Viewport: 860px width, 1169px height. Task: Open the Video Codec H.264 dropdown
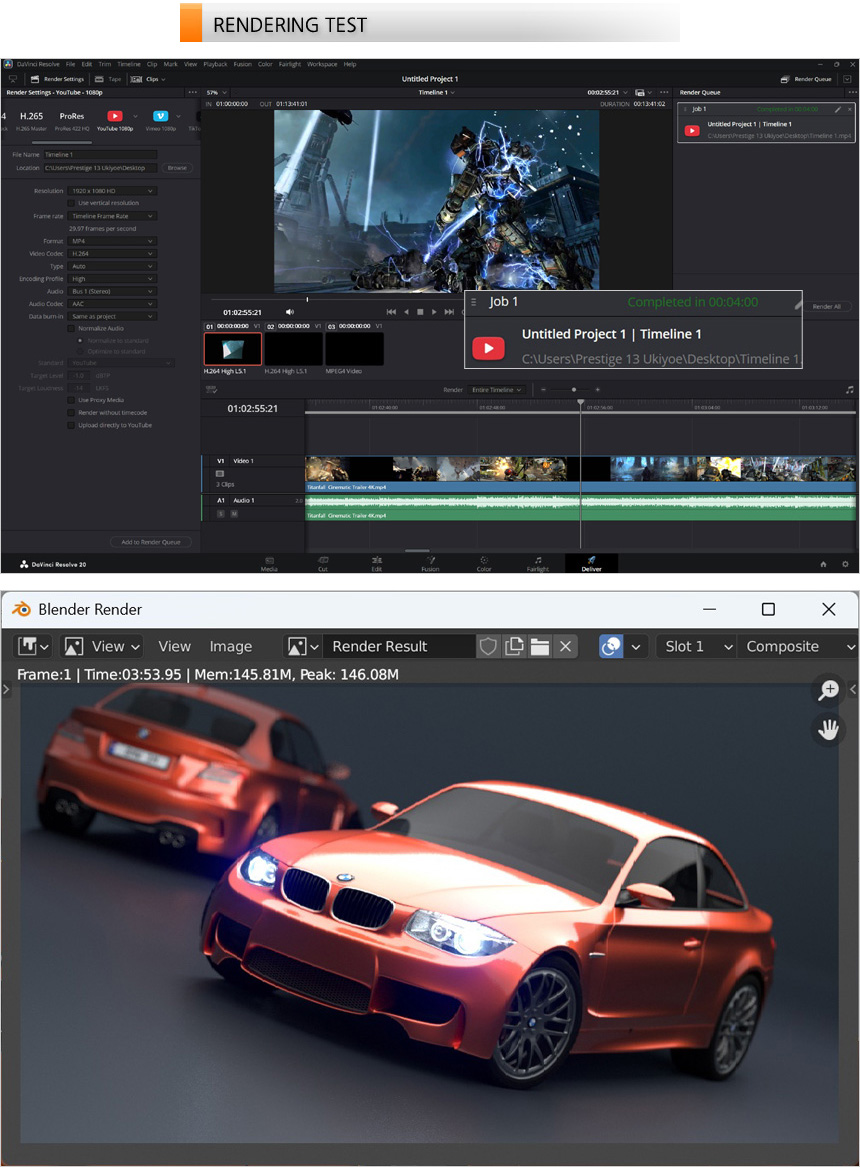tap(112, 253)
